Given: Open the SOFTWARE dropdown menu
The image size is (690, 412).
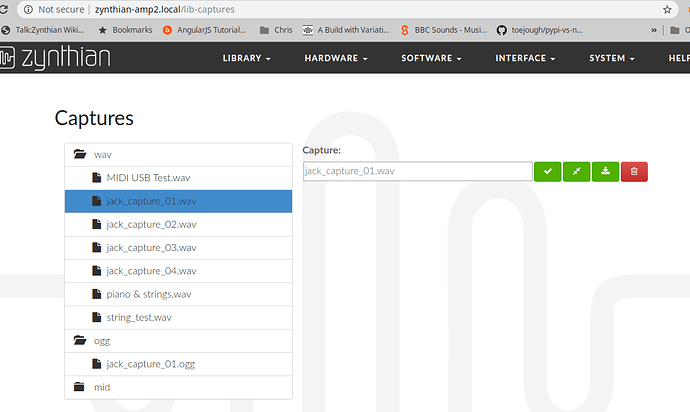Looking at the screenshot, I should [431, 58].
